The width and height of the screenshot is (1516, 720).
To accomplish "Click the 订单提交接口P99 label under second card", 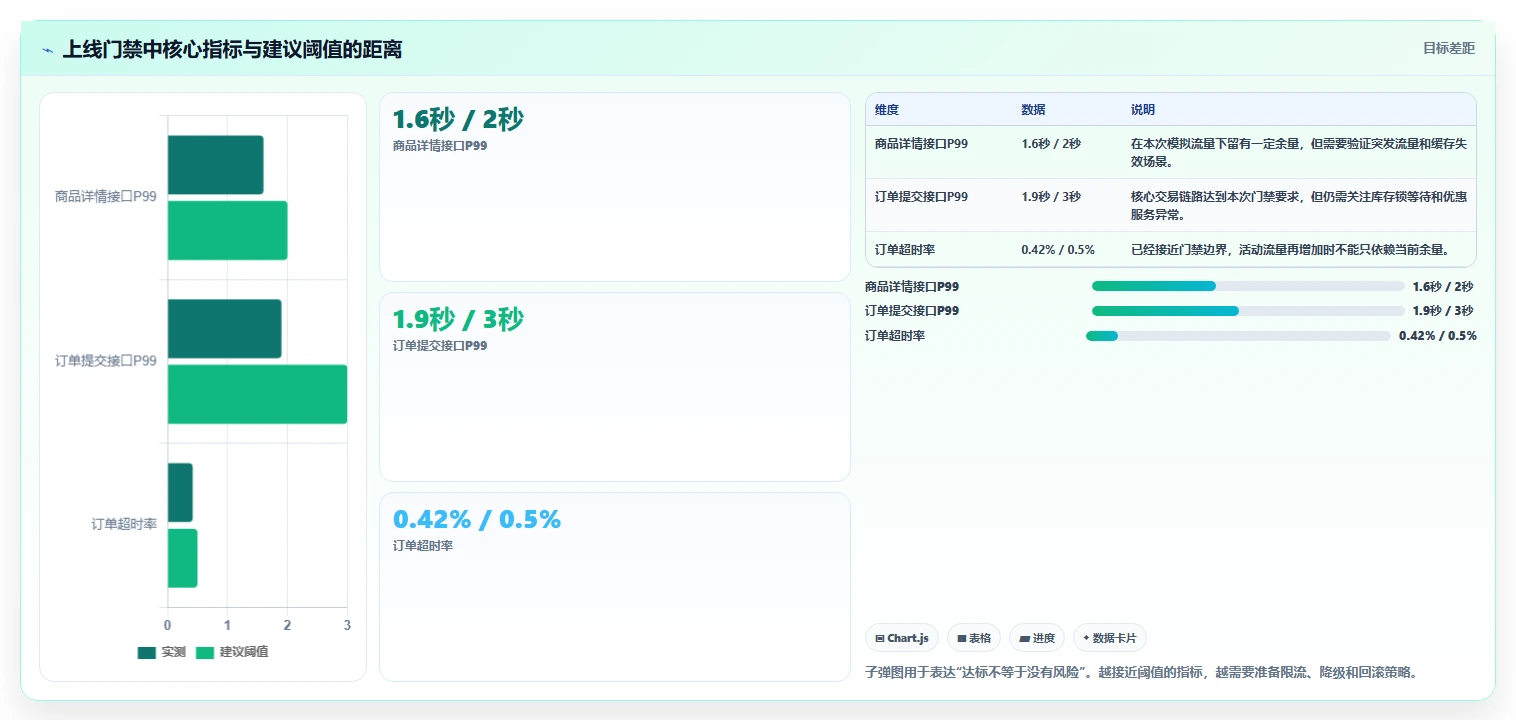I will point(440,346).
